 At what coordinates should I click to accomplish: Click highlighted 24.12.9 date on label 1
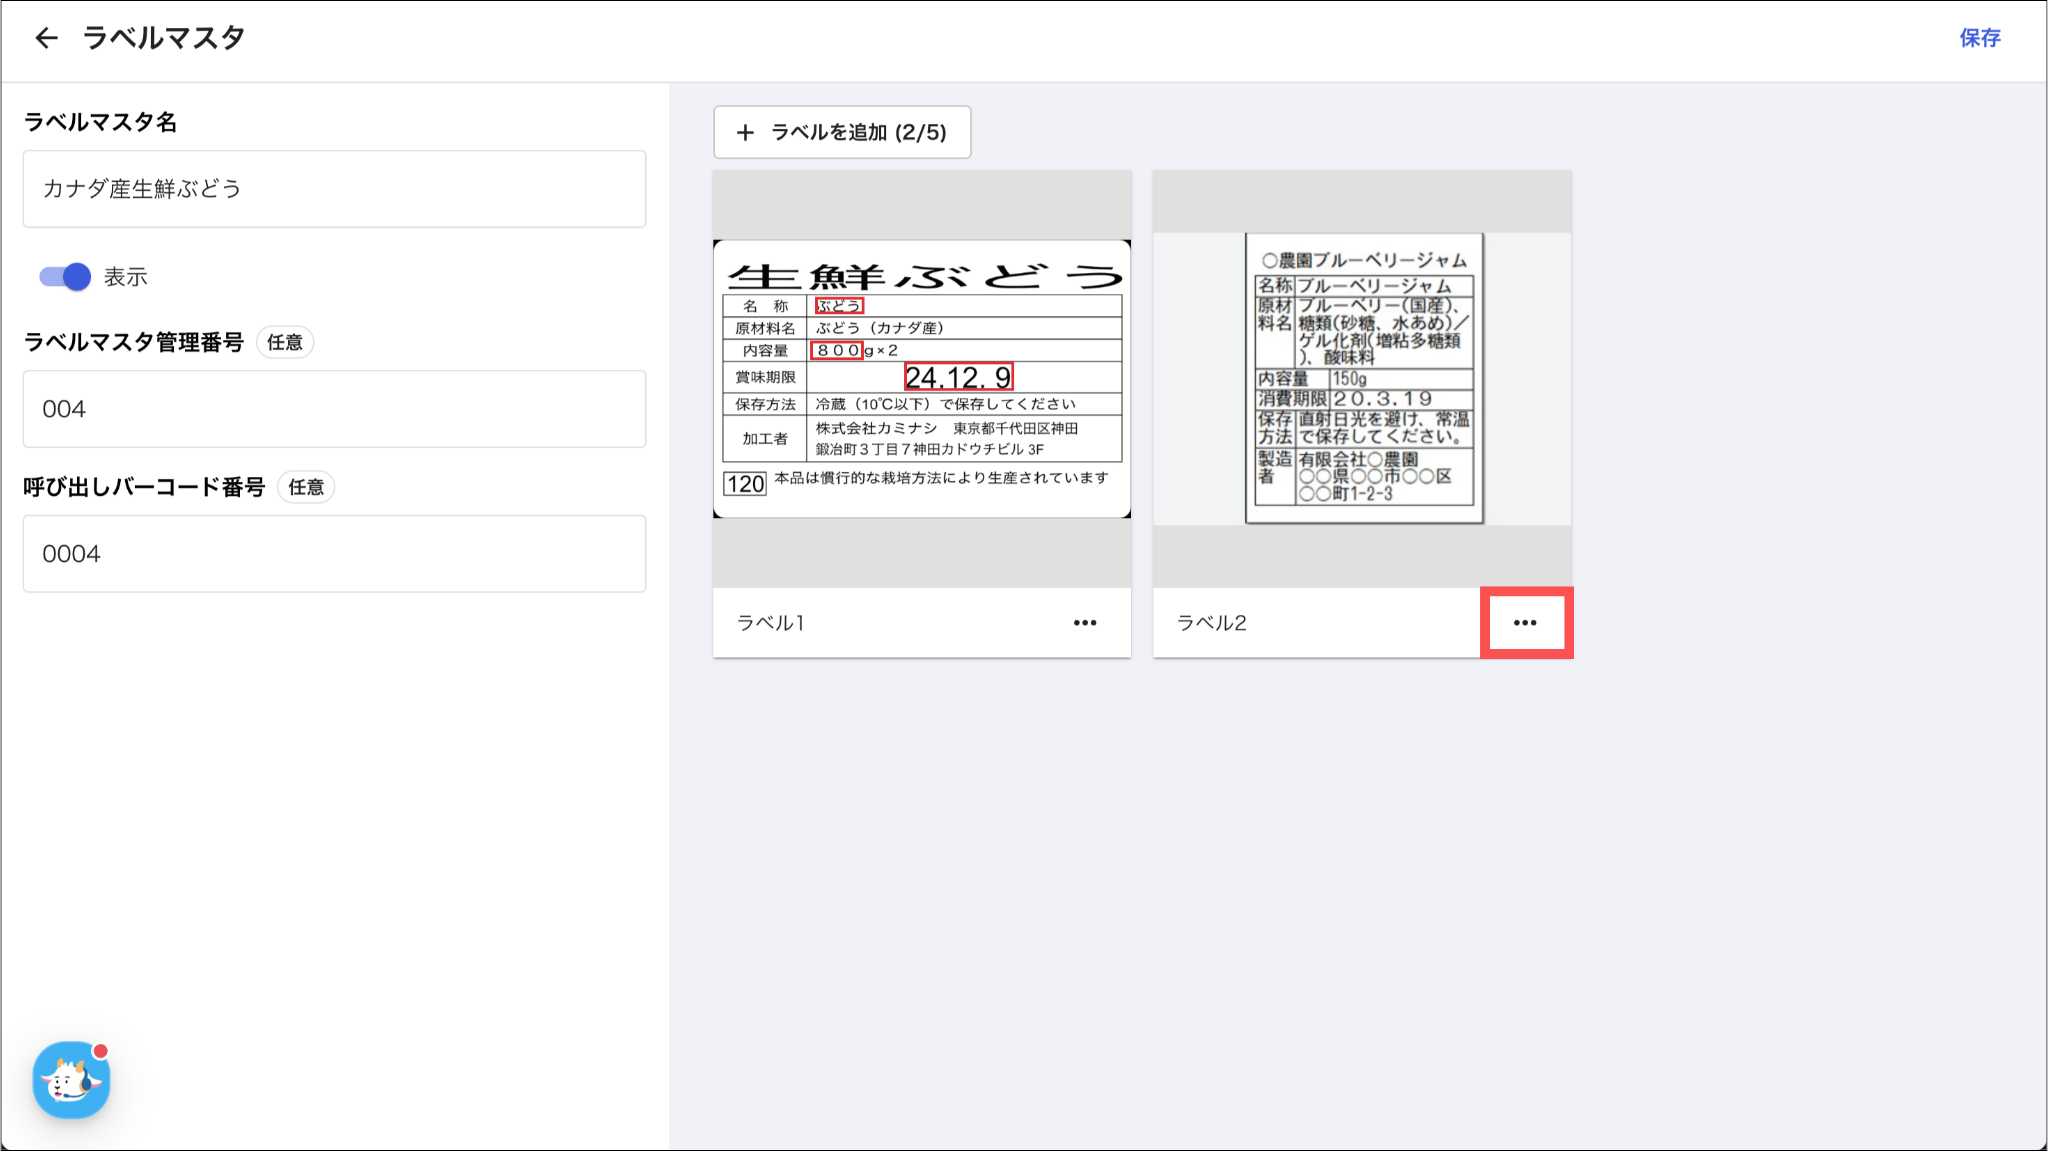point(958,377)
